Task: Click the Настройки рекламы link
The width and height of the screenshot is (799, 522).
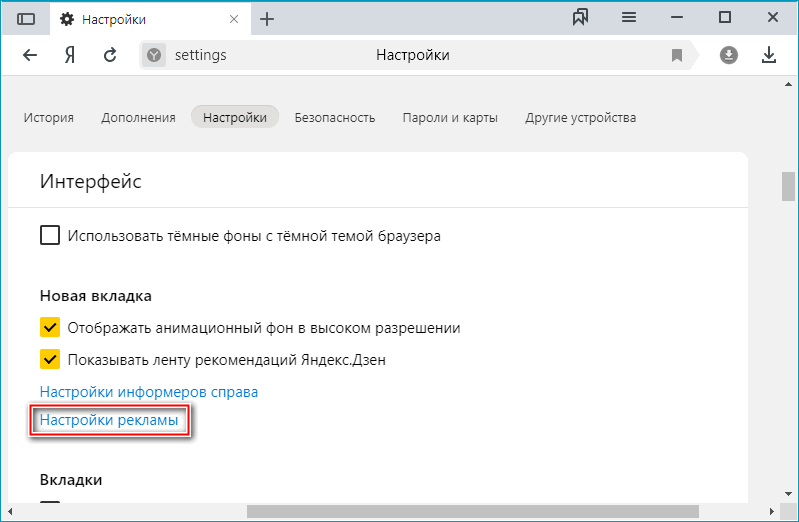Action: pyautogui.click(x=109, y=421)
